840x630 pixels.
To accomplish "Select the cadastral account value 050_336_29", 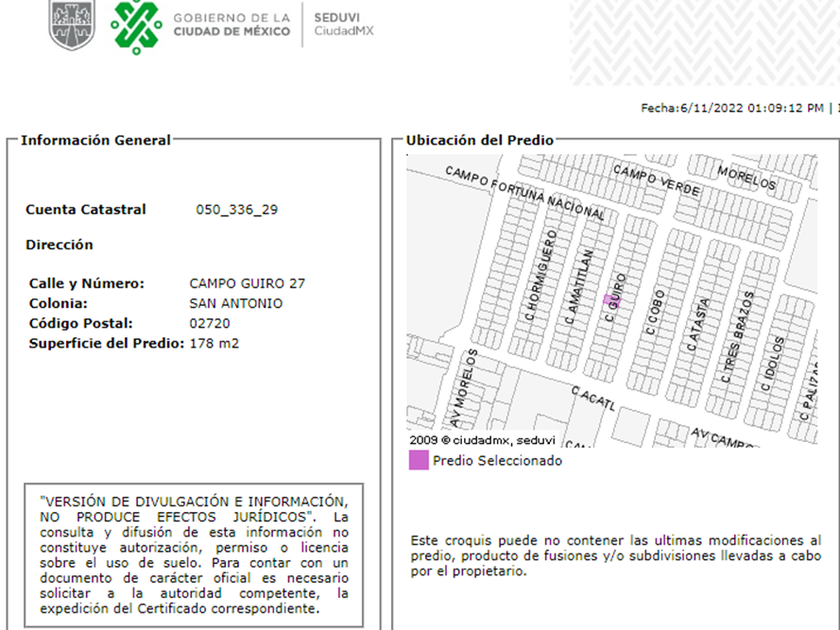I will click(x=237, y=209).
